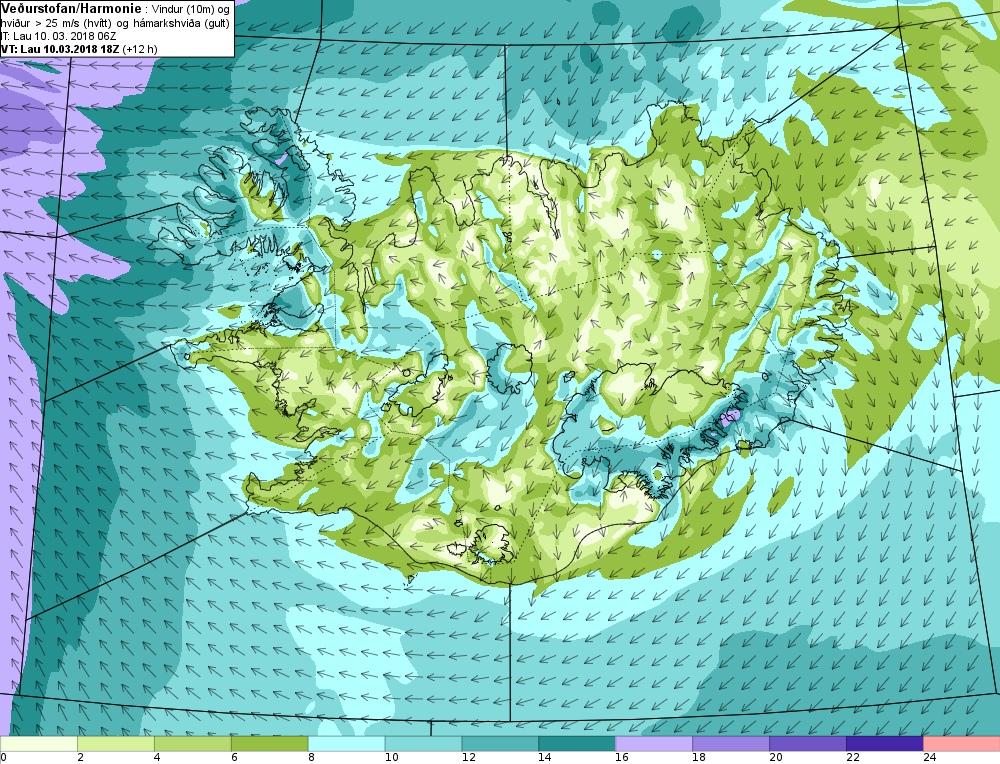Click the 'VT: Lau 10.03.2018 18Z' valid time line
Image resolution: width=1000 pixels, height=764 pixels.
[79, 49]
